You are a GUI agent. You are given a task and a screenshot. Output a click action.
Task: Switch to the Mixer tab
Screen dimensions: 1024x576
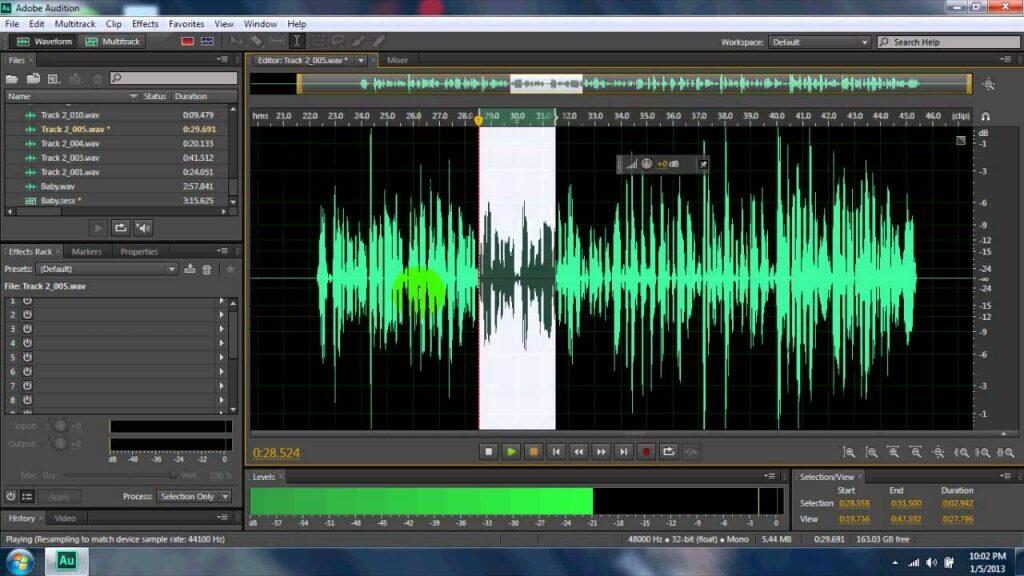[398, 60]
